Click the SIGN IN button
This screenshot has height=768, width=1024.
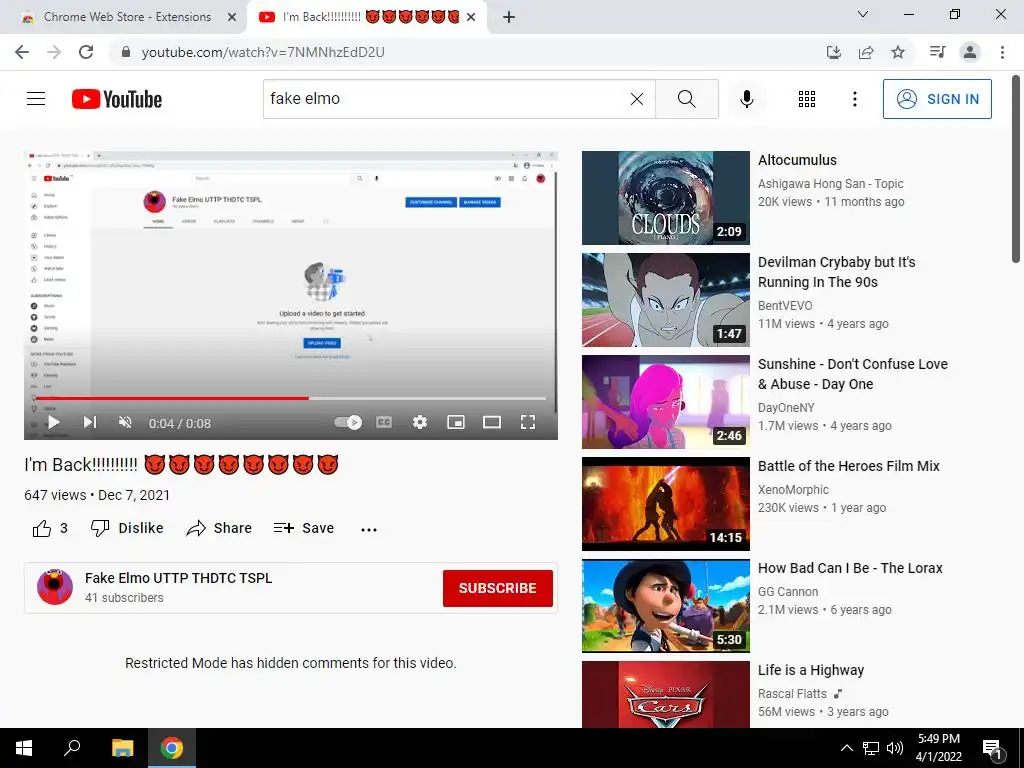click(937, 99)
